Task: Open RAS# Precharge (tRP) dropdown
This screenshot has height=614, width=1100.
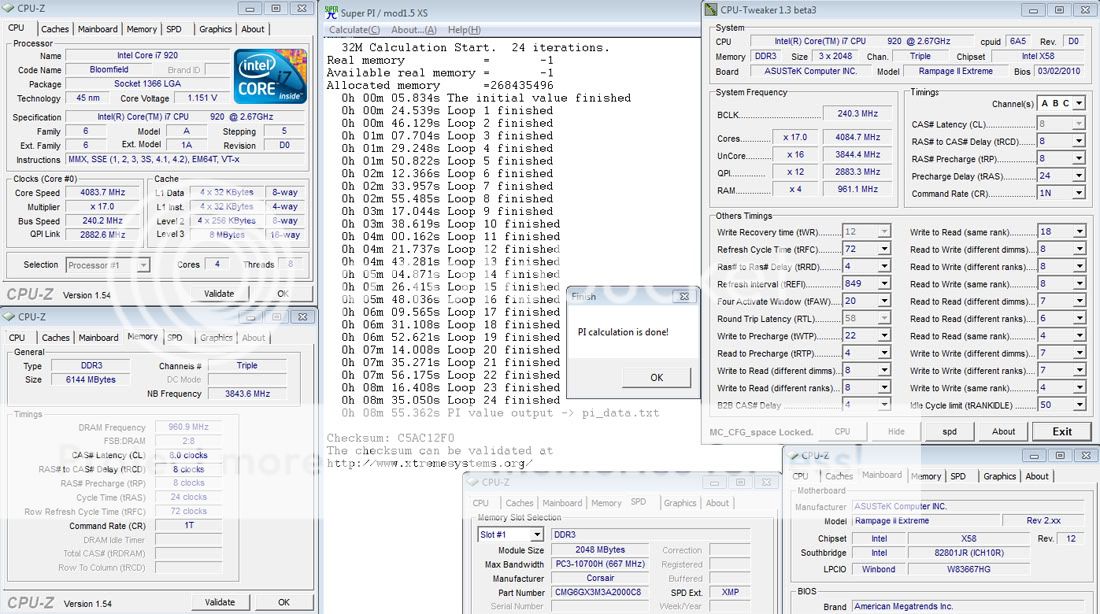Action: pyautogui.click(x=1079, y=159)
